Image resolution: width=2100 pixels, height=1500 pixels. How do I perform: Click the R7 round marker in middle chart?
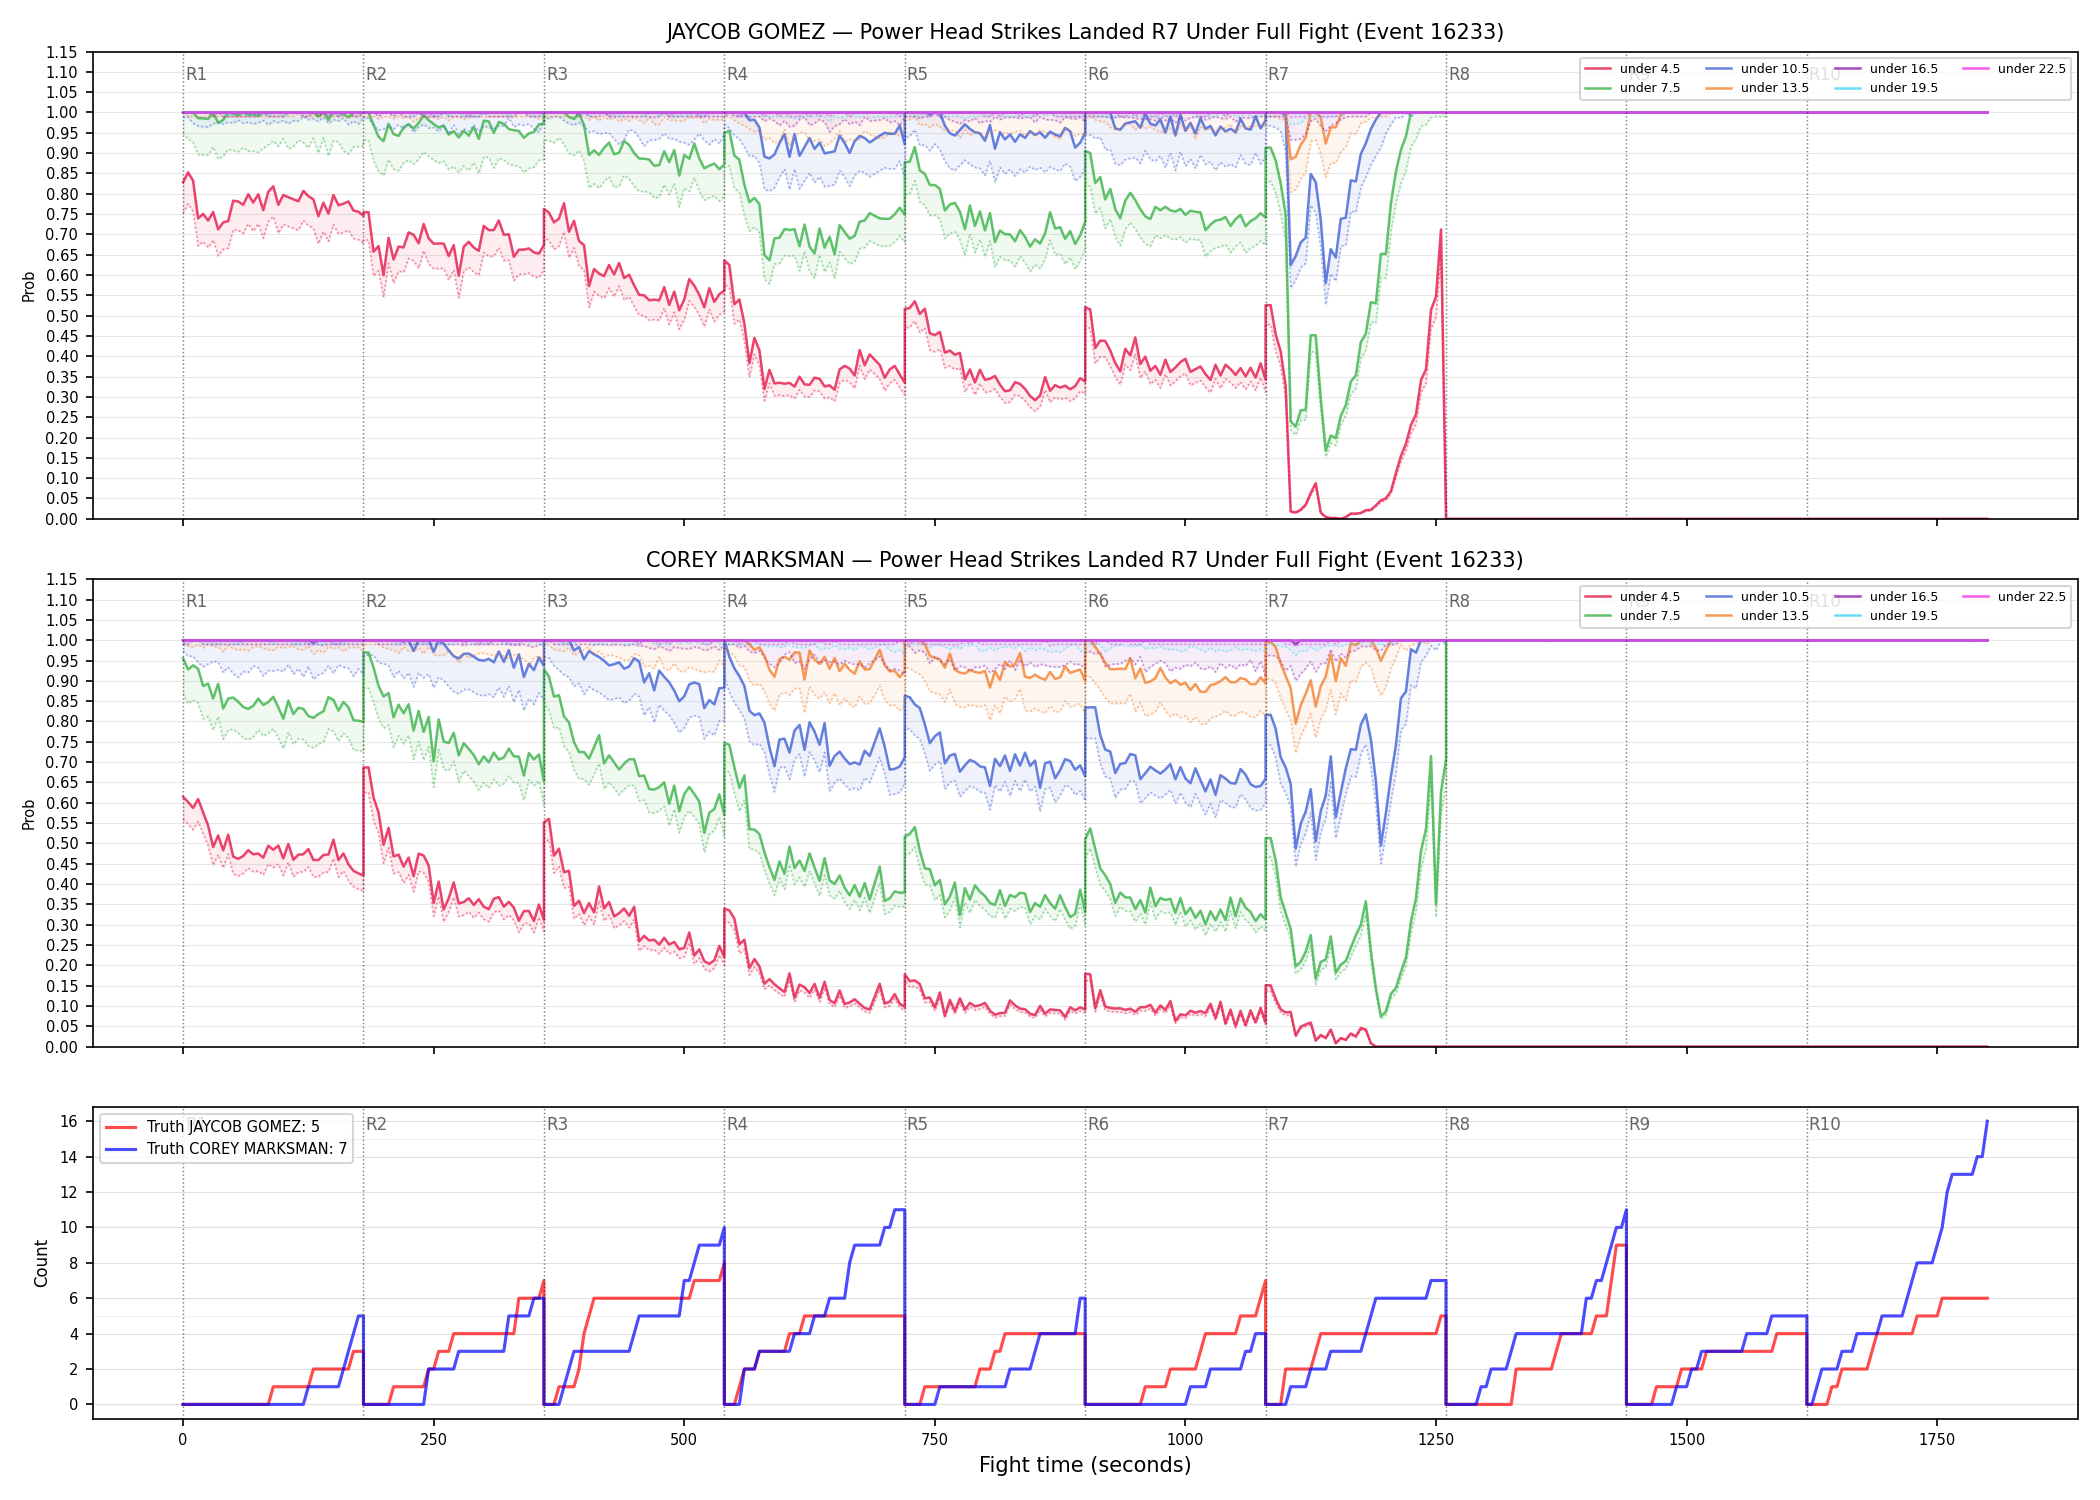pos(1278,601)
